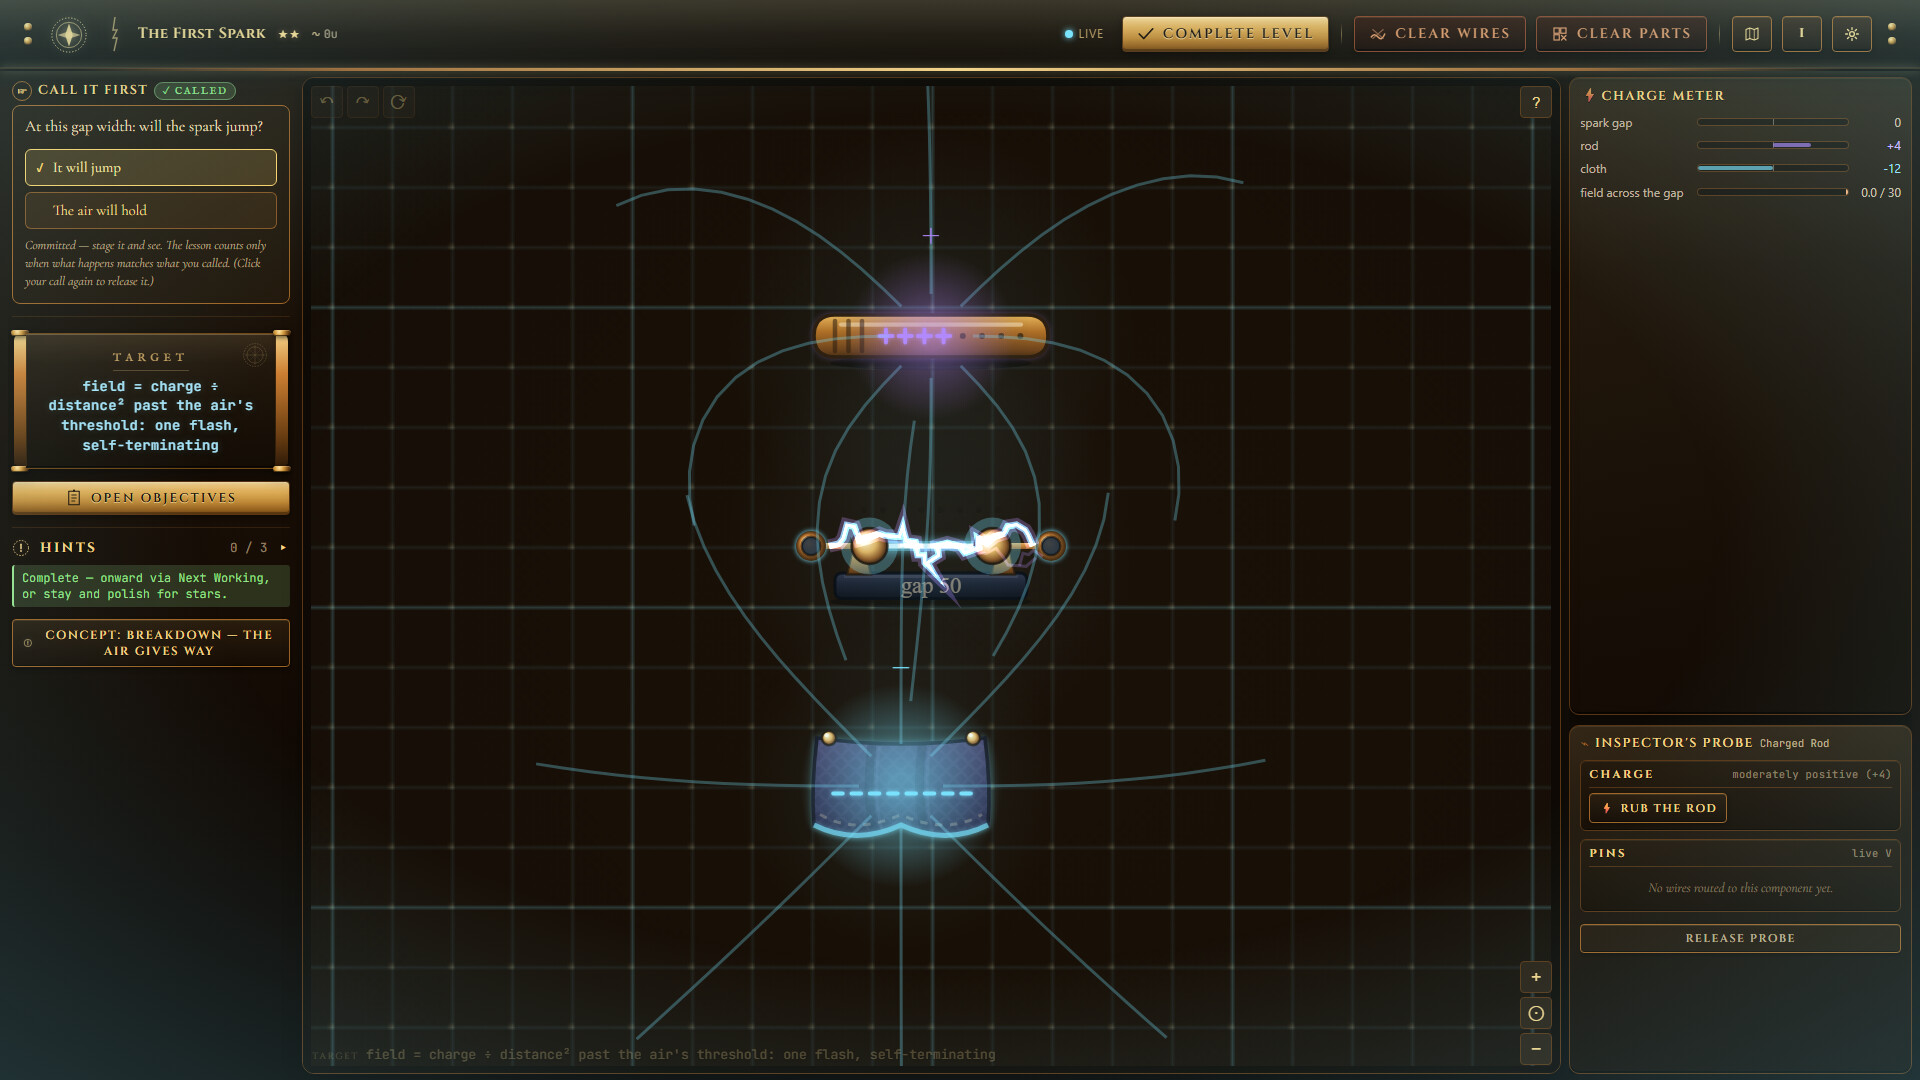Zoom in with the plus button
This screenshot has width=1920, height=1080.
coord(1536,977)
